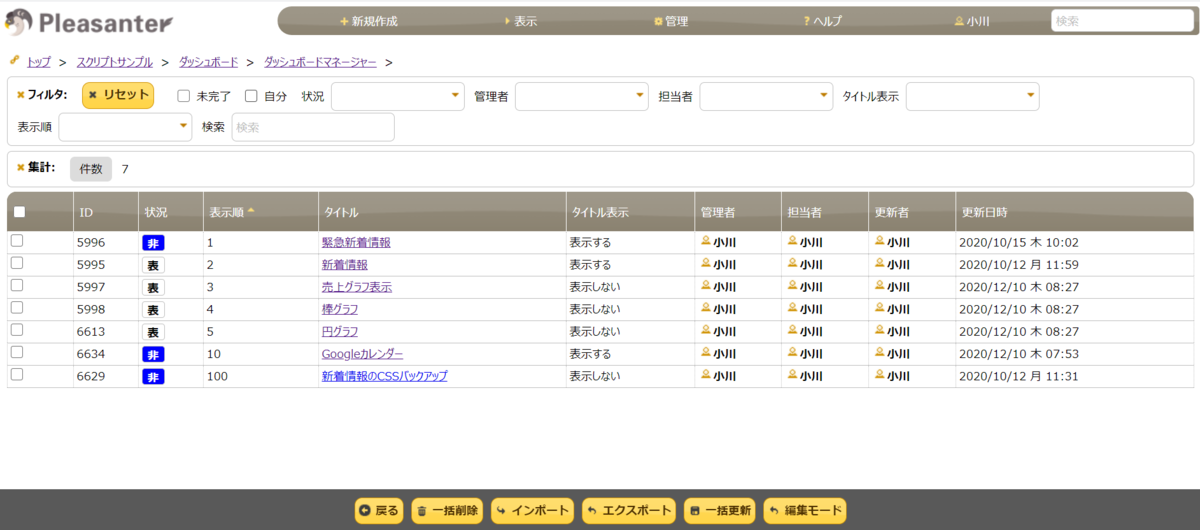Screen dimensions: 1200x530
Task: Open the 表示順 filter dropdown
Action: coord(125,127)
